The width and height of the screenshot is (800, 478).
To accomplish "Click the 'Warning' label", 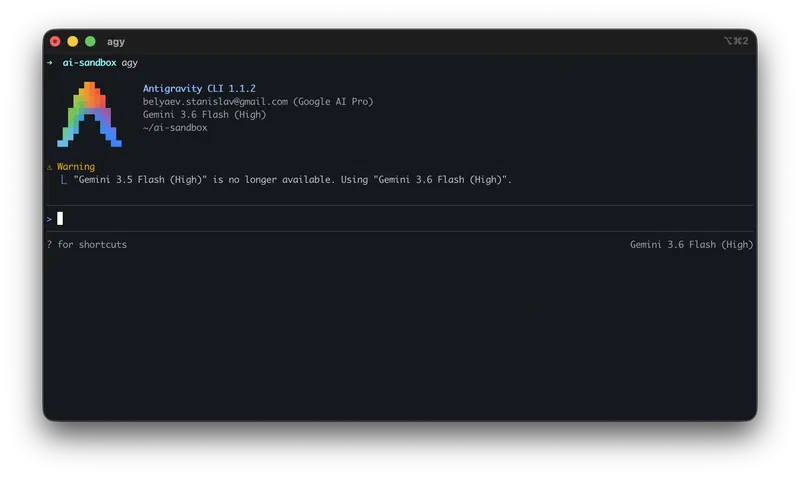I will coord(76,166).
